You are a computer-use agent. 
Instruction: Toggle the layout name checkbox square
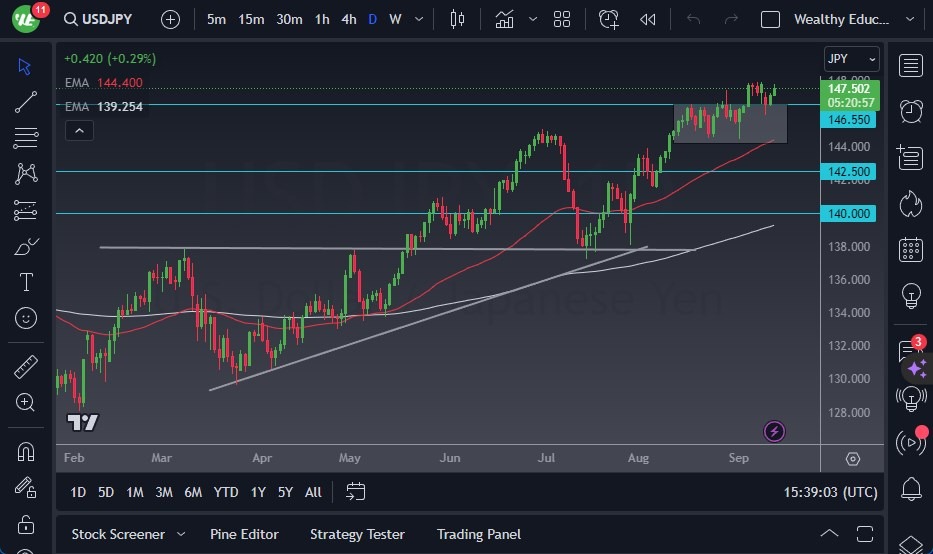pyautogui.click(x=770, y=19)
